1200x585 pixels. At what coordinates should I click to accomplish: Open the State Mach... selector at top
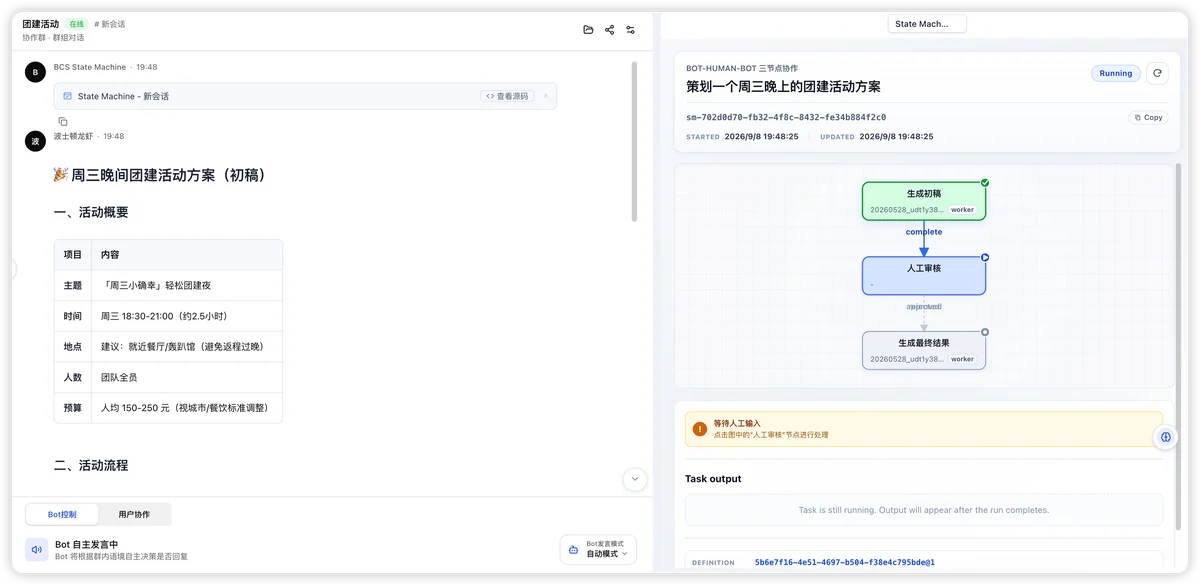[927, 24]
